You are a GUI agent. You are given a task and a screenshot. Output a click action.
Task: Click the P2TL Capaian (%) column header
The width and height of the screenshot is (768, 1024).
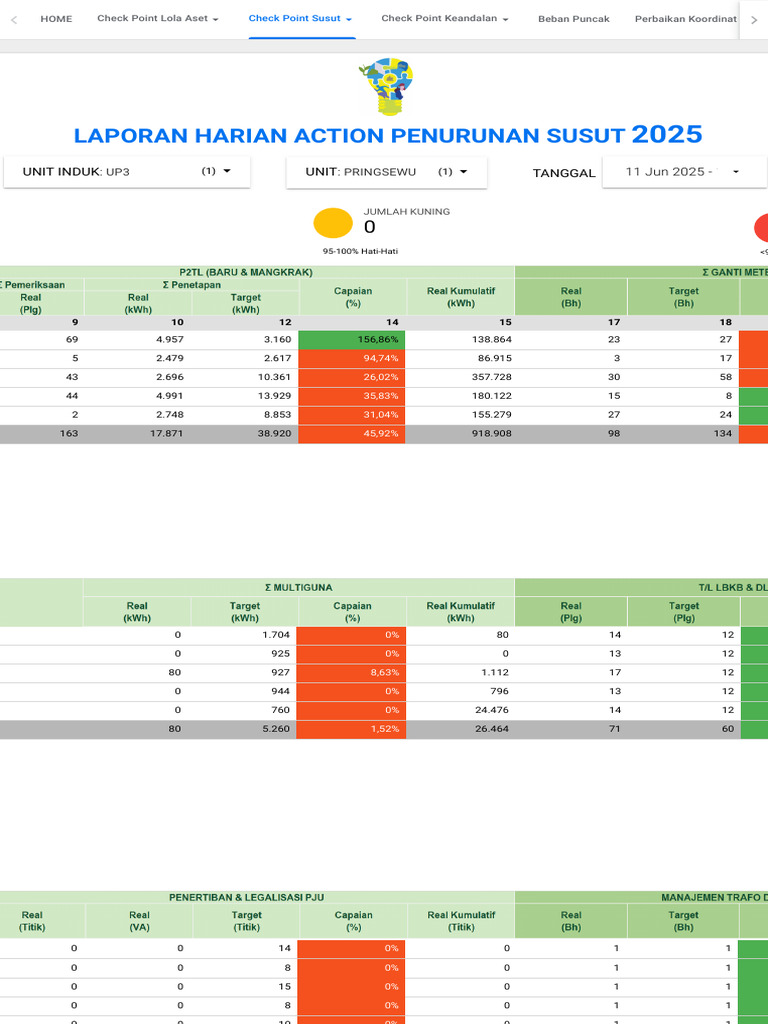point(353,297)
